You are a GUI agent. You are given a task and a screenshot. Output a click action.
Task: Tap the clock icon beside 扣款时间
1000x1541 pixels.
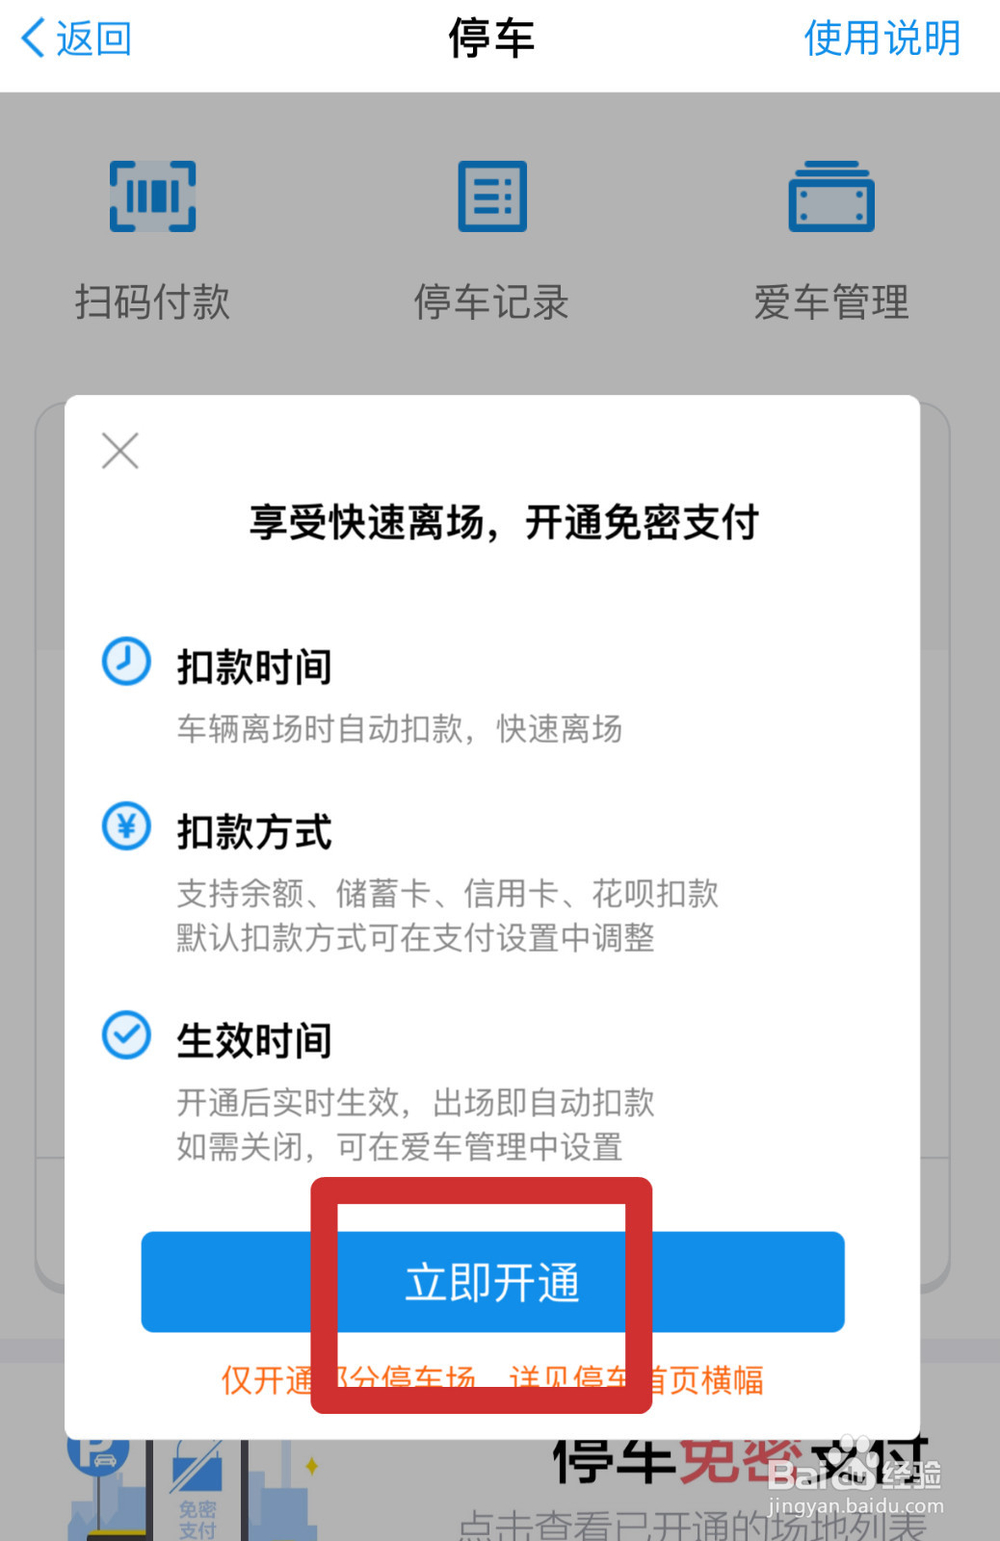click(127, 661)
